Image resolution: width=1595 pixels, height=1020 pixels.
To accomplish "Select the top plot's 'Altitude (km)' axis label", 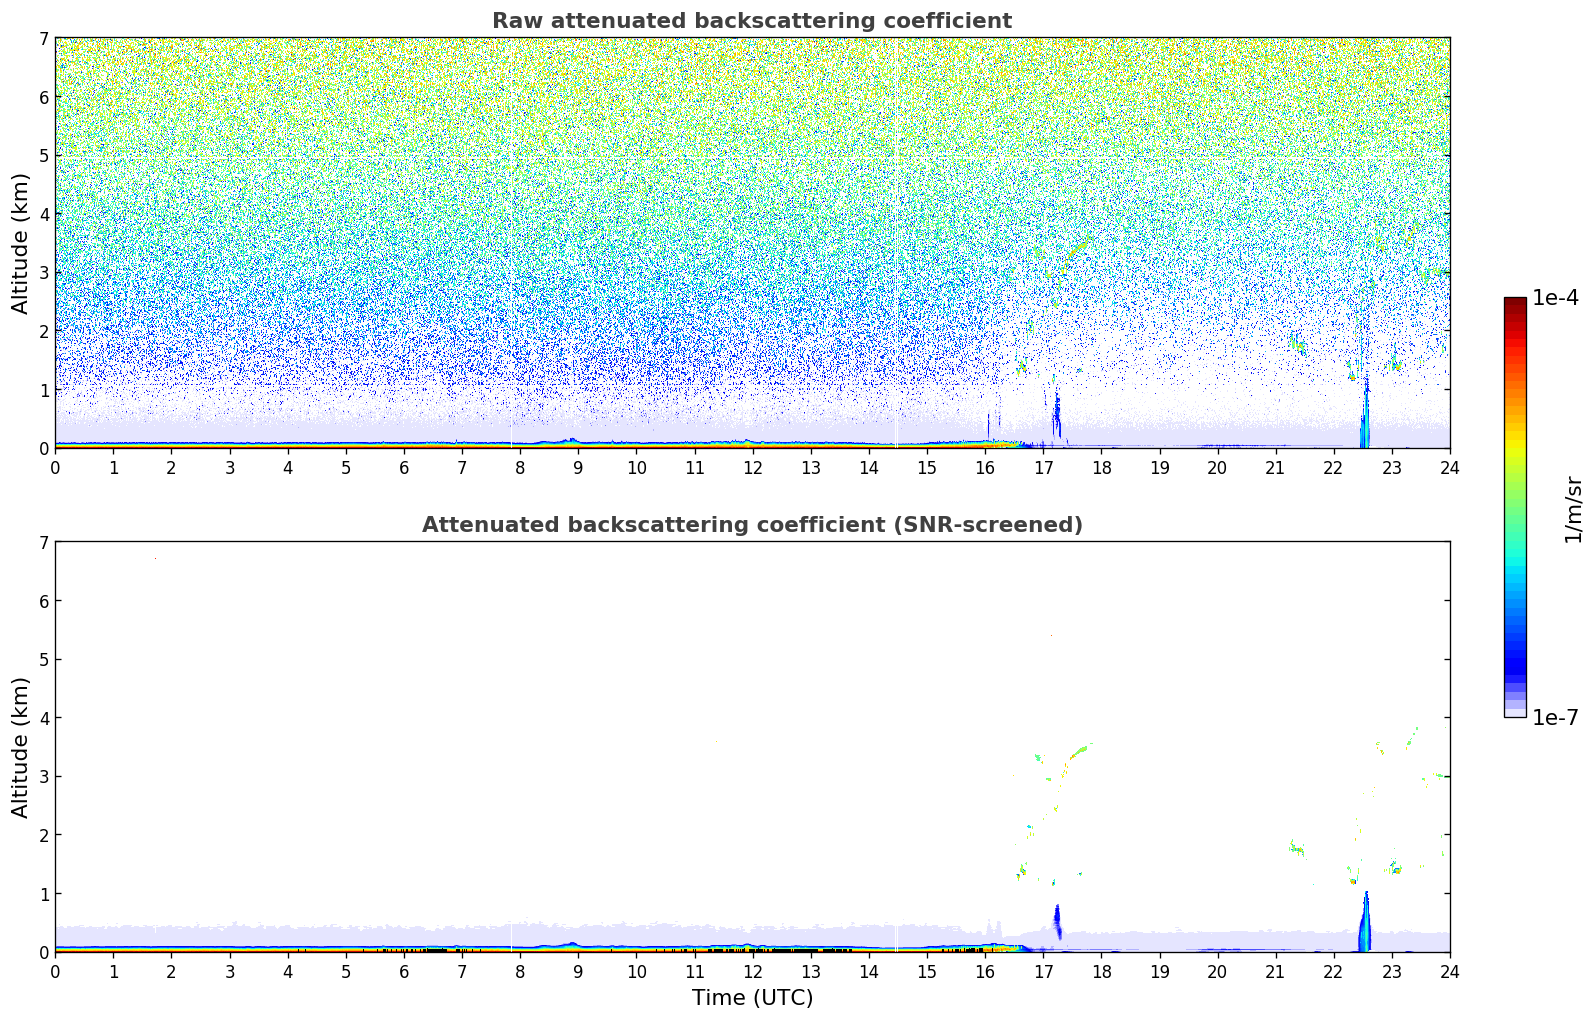I will point(21,243).
